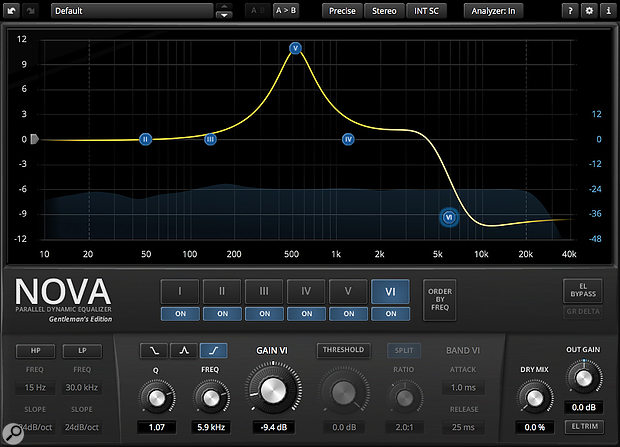Toggle band I ON switch

coord(180,314)
